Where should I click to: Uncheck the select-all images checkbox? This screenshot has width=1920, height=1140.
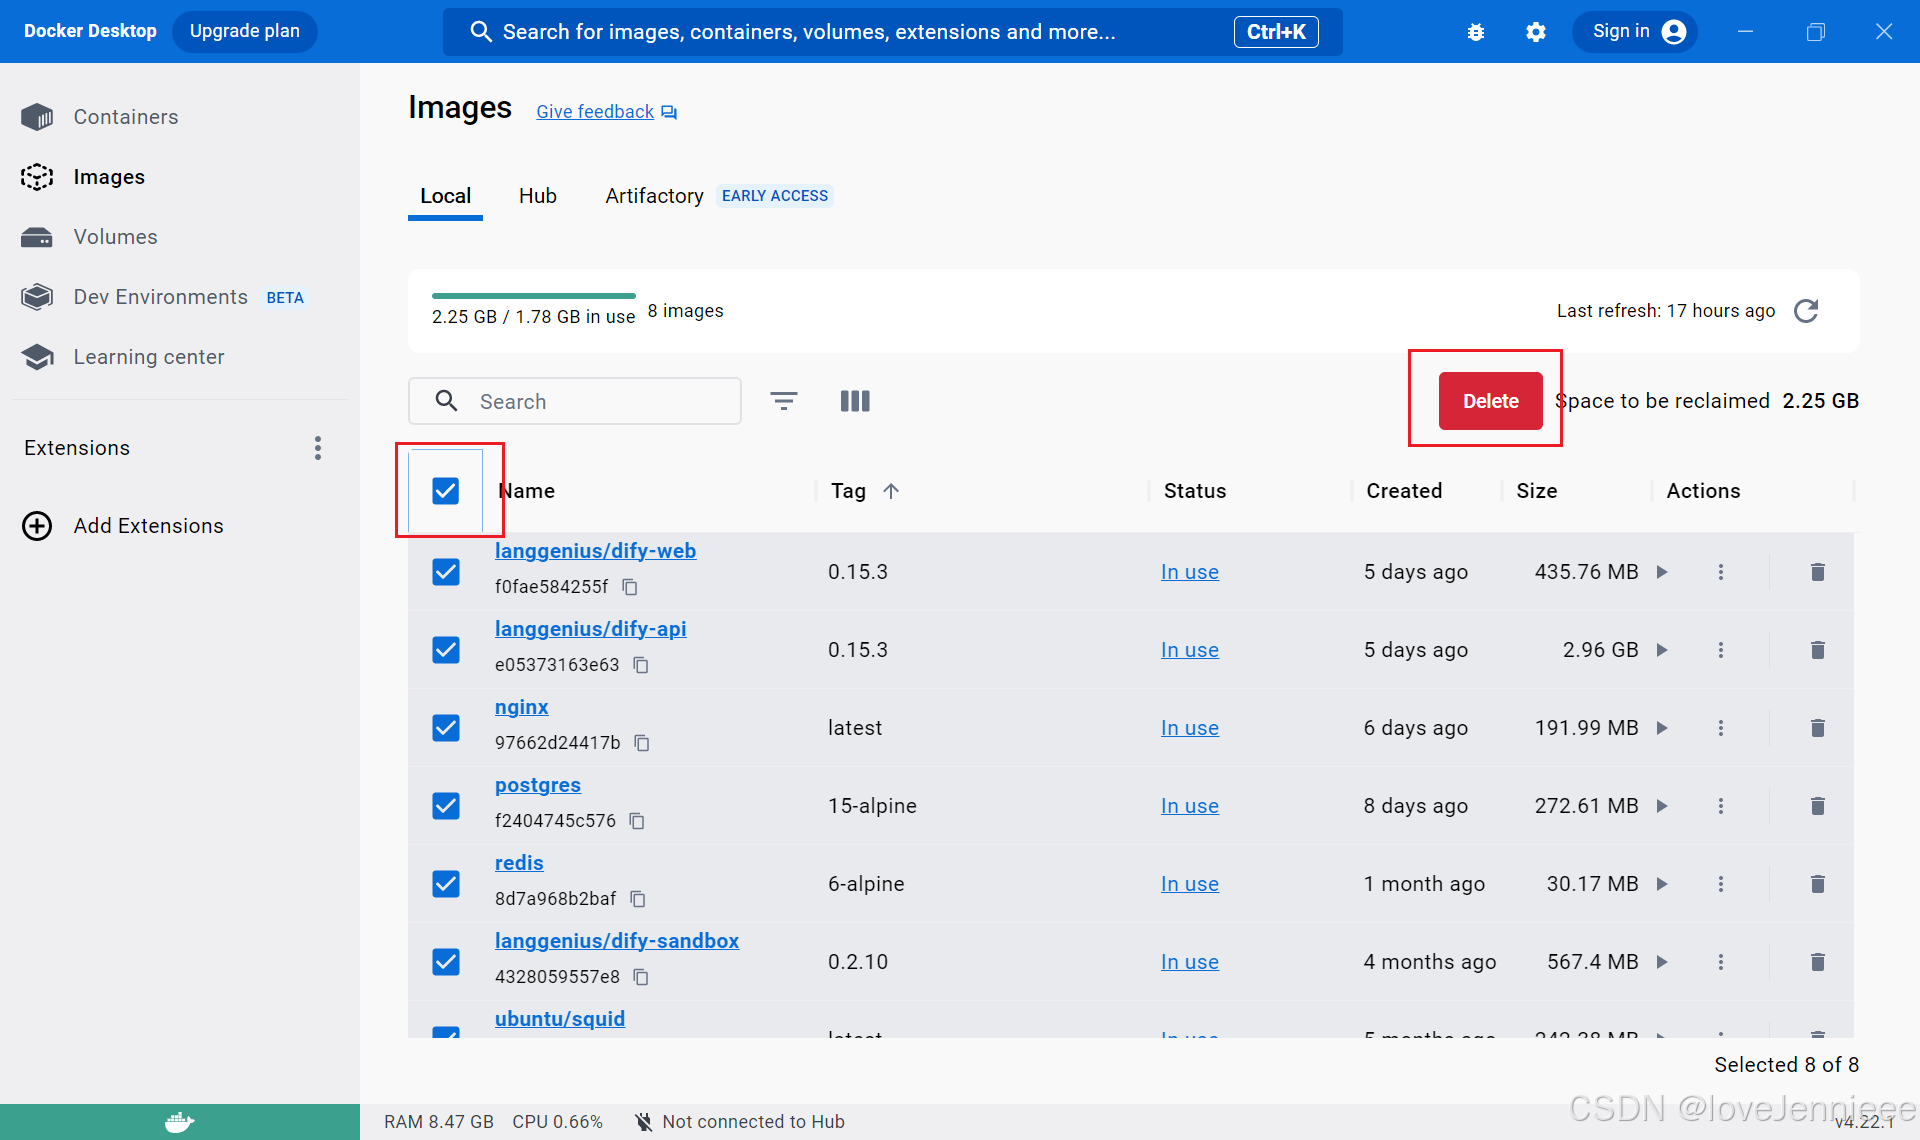[x=446, y=491]
